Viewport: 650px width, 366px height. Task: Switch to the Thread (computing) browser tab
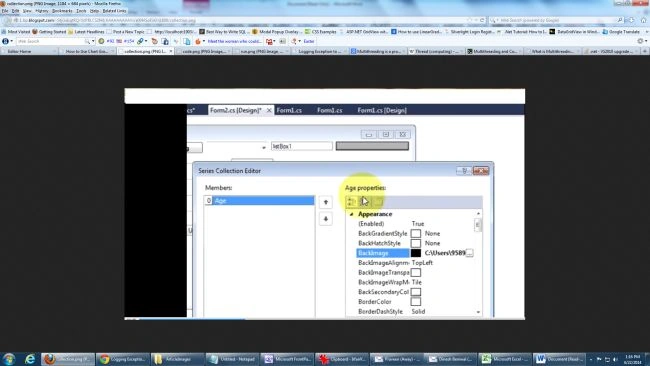pyautogui.click(x=437, y=51)
